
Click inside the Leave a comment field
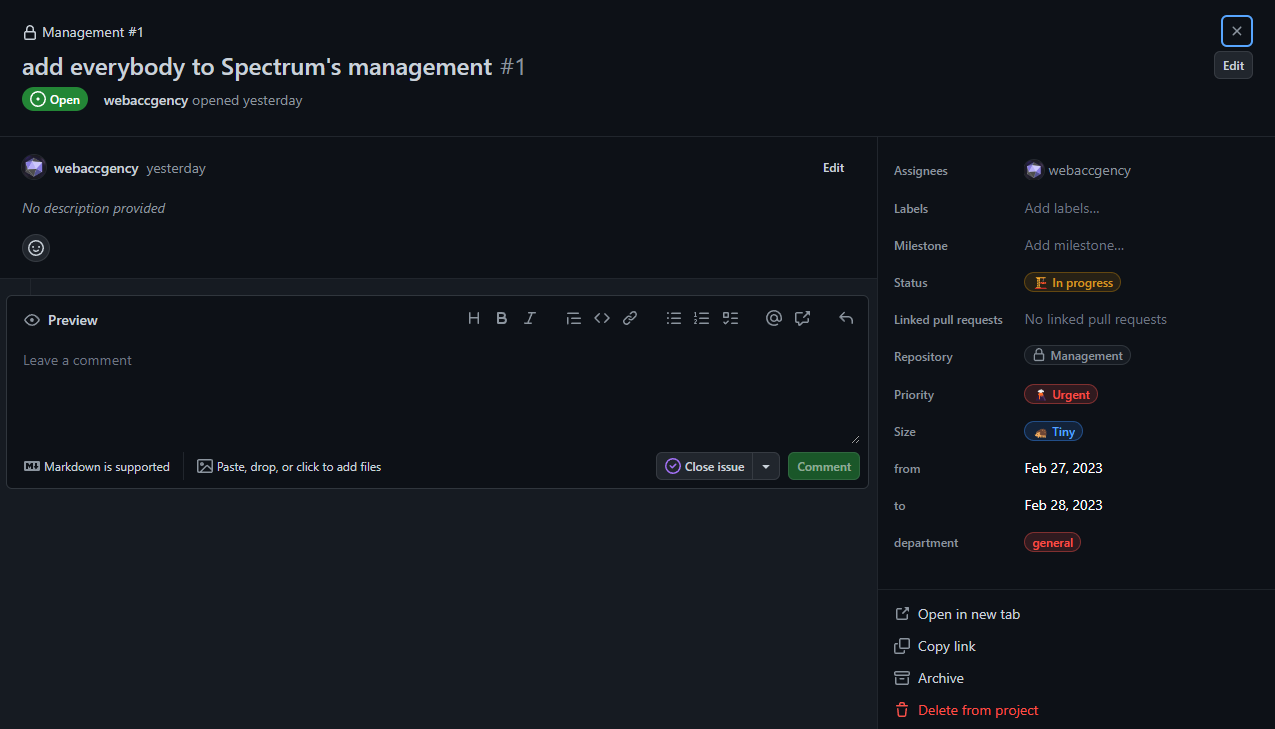click(x=437, y=394)
